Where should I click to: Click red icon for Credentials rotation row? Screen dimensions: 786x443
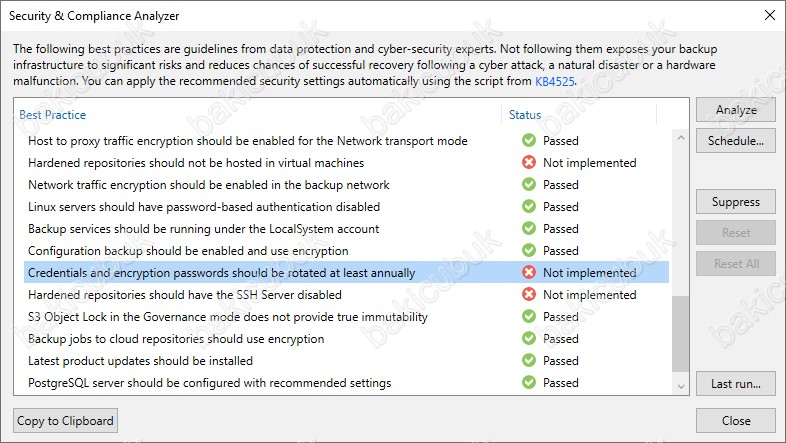click(x=529, y=273)
